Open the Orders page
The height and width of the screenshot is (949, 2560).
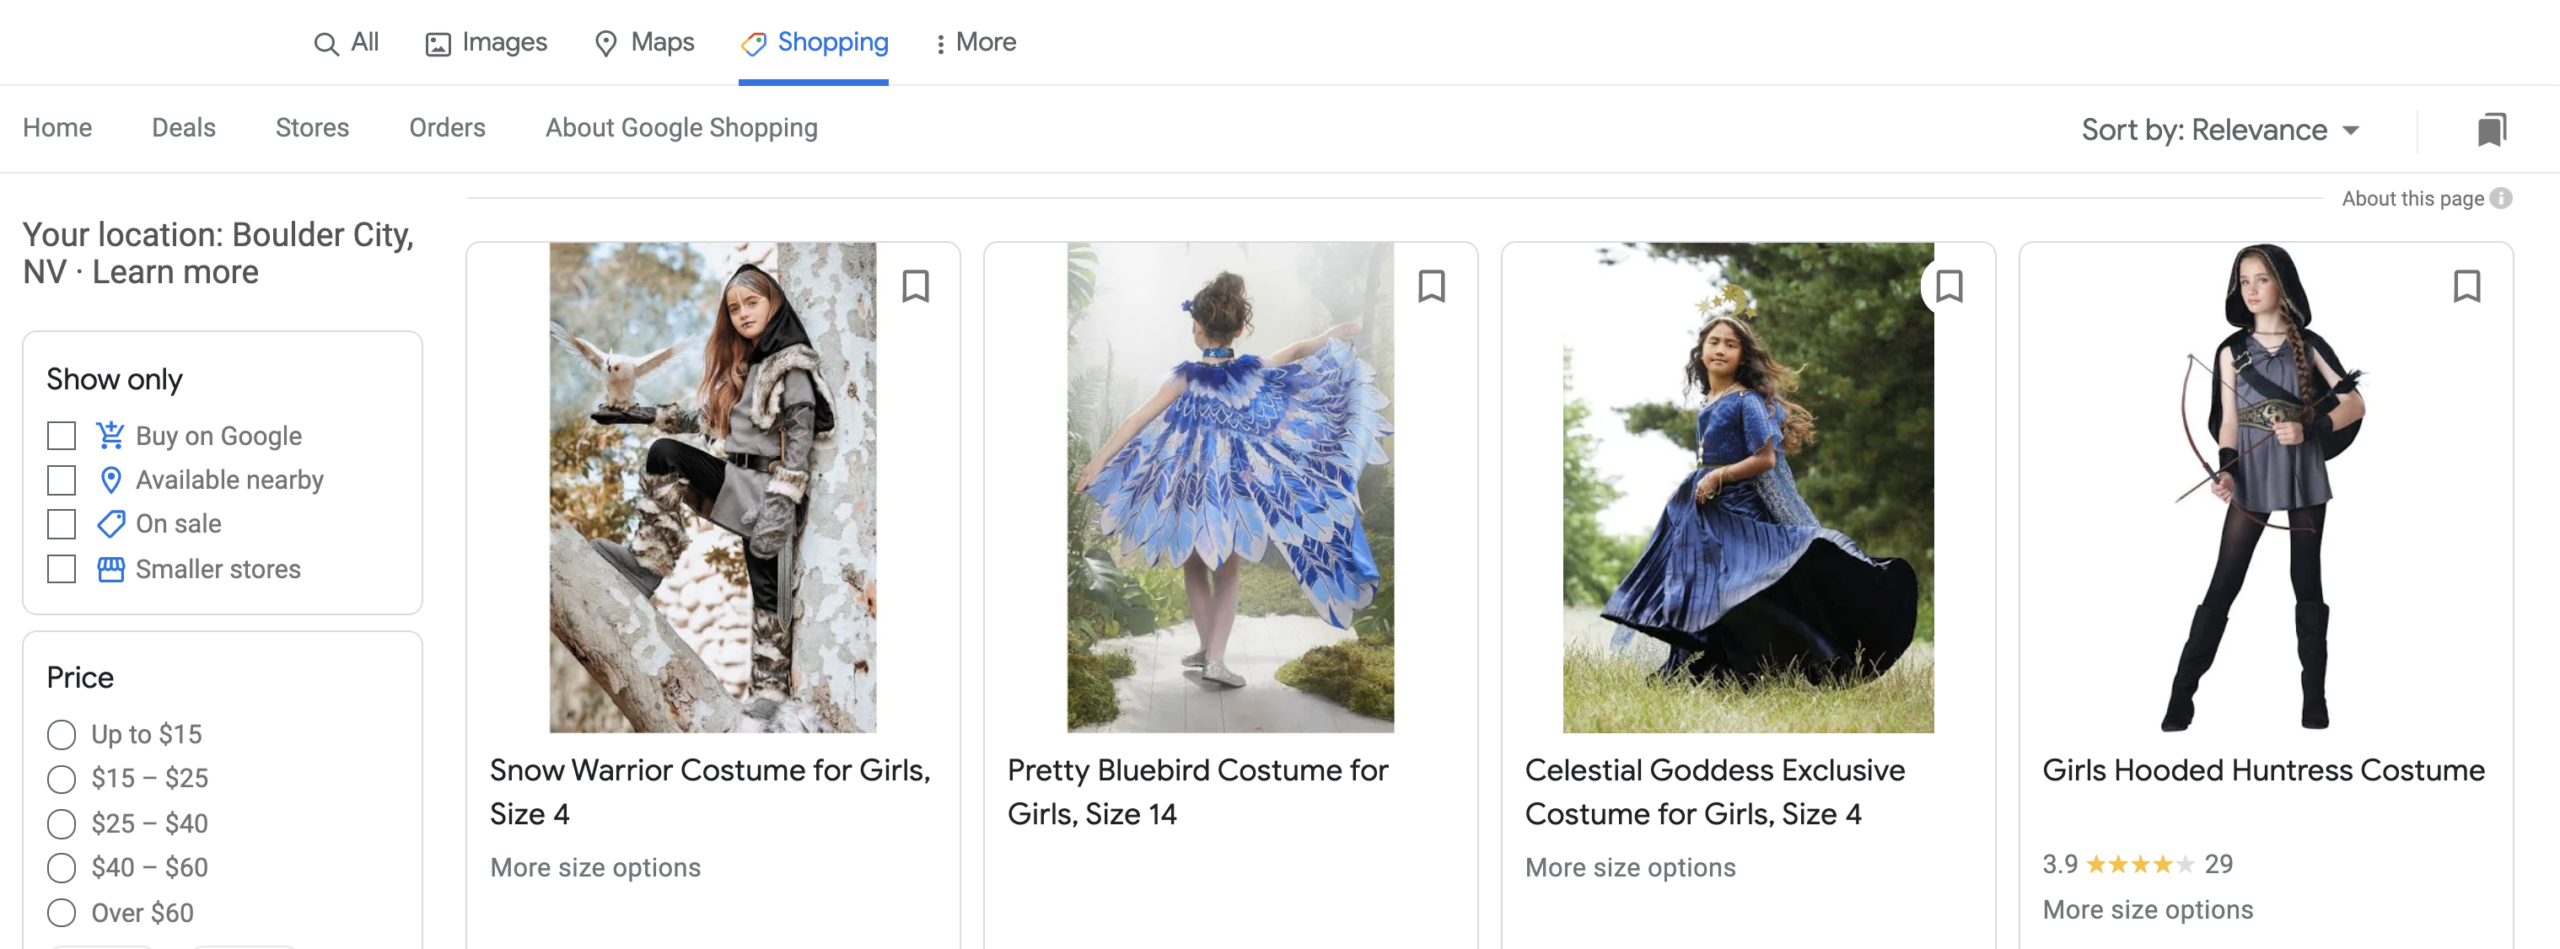[x=447, y=128]
